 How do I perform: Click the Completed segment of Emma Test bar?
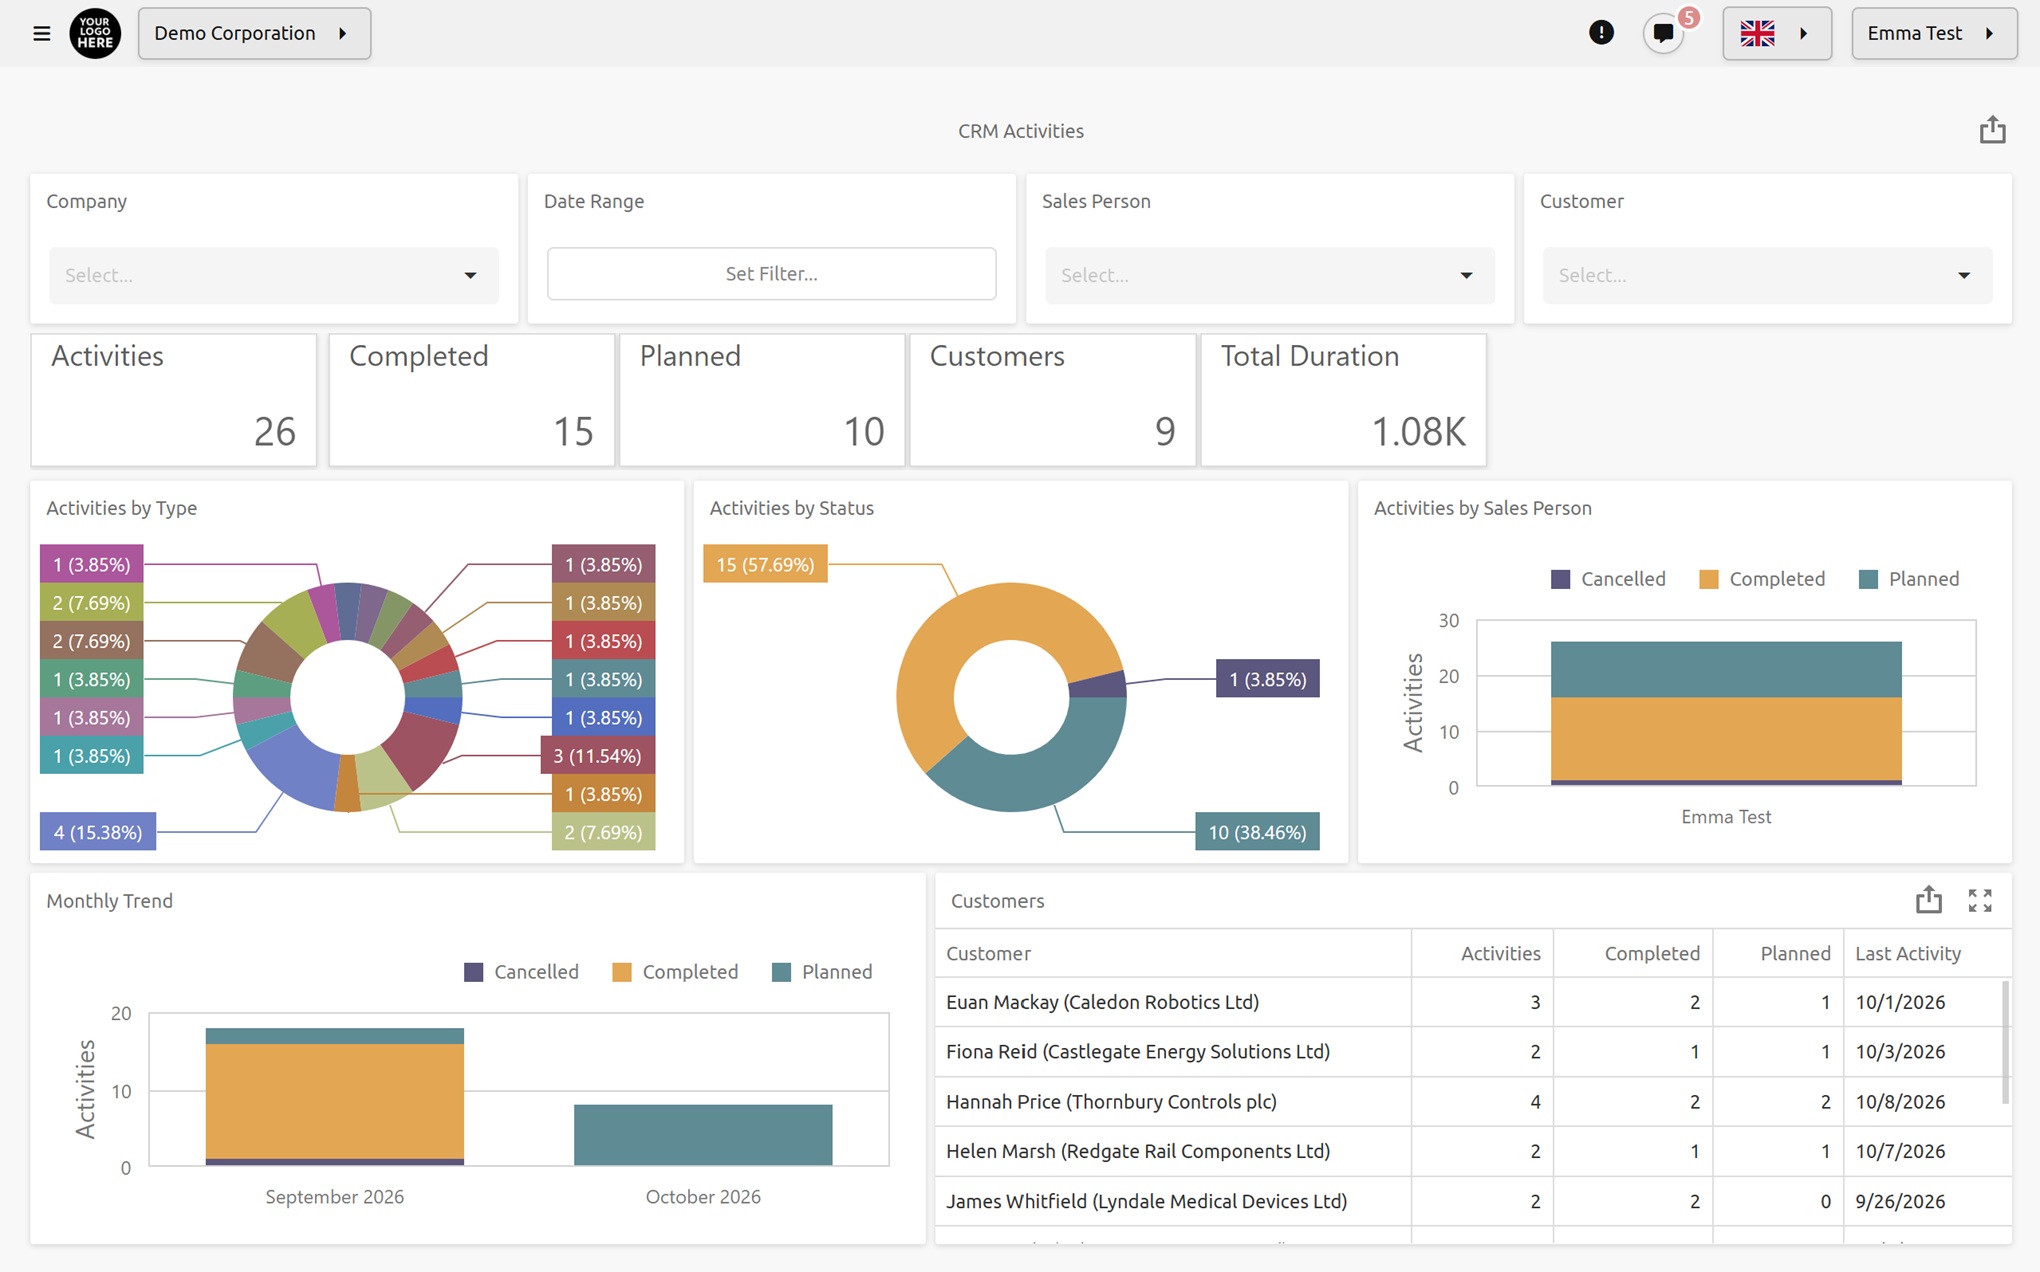[x=1726, y=738]
